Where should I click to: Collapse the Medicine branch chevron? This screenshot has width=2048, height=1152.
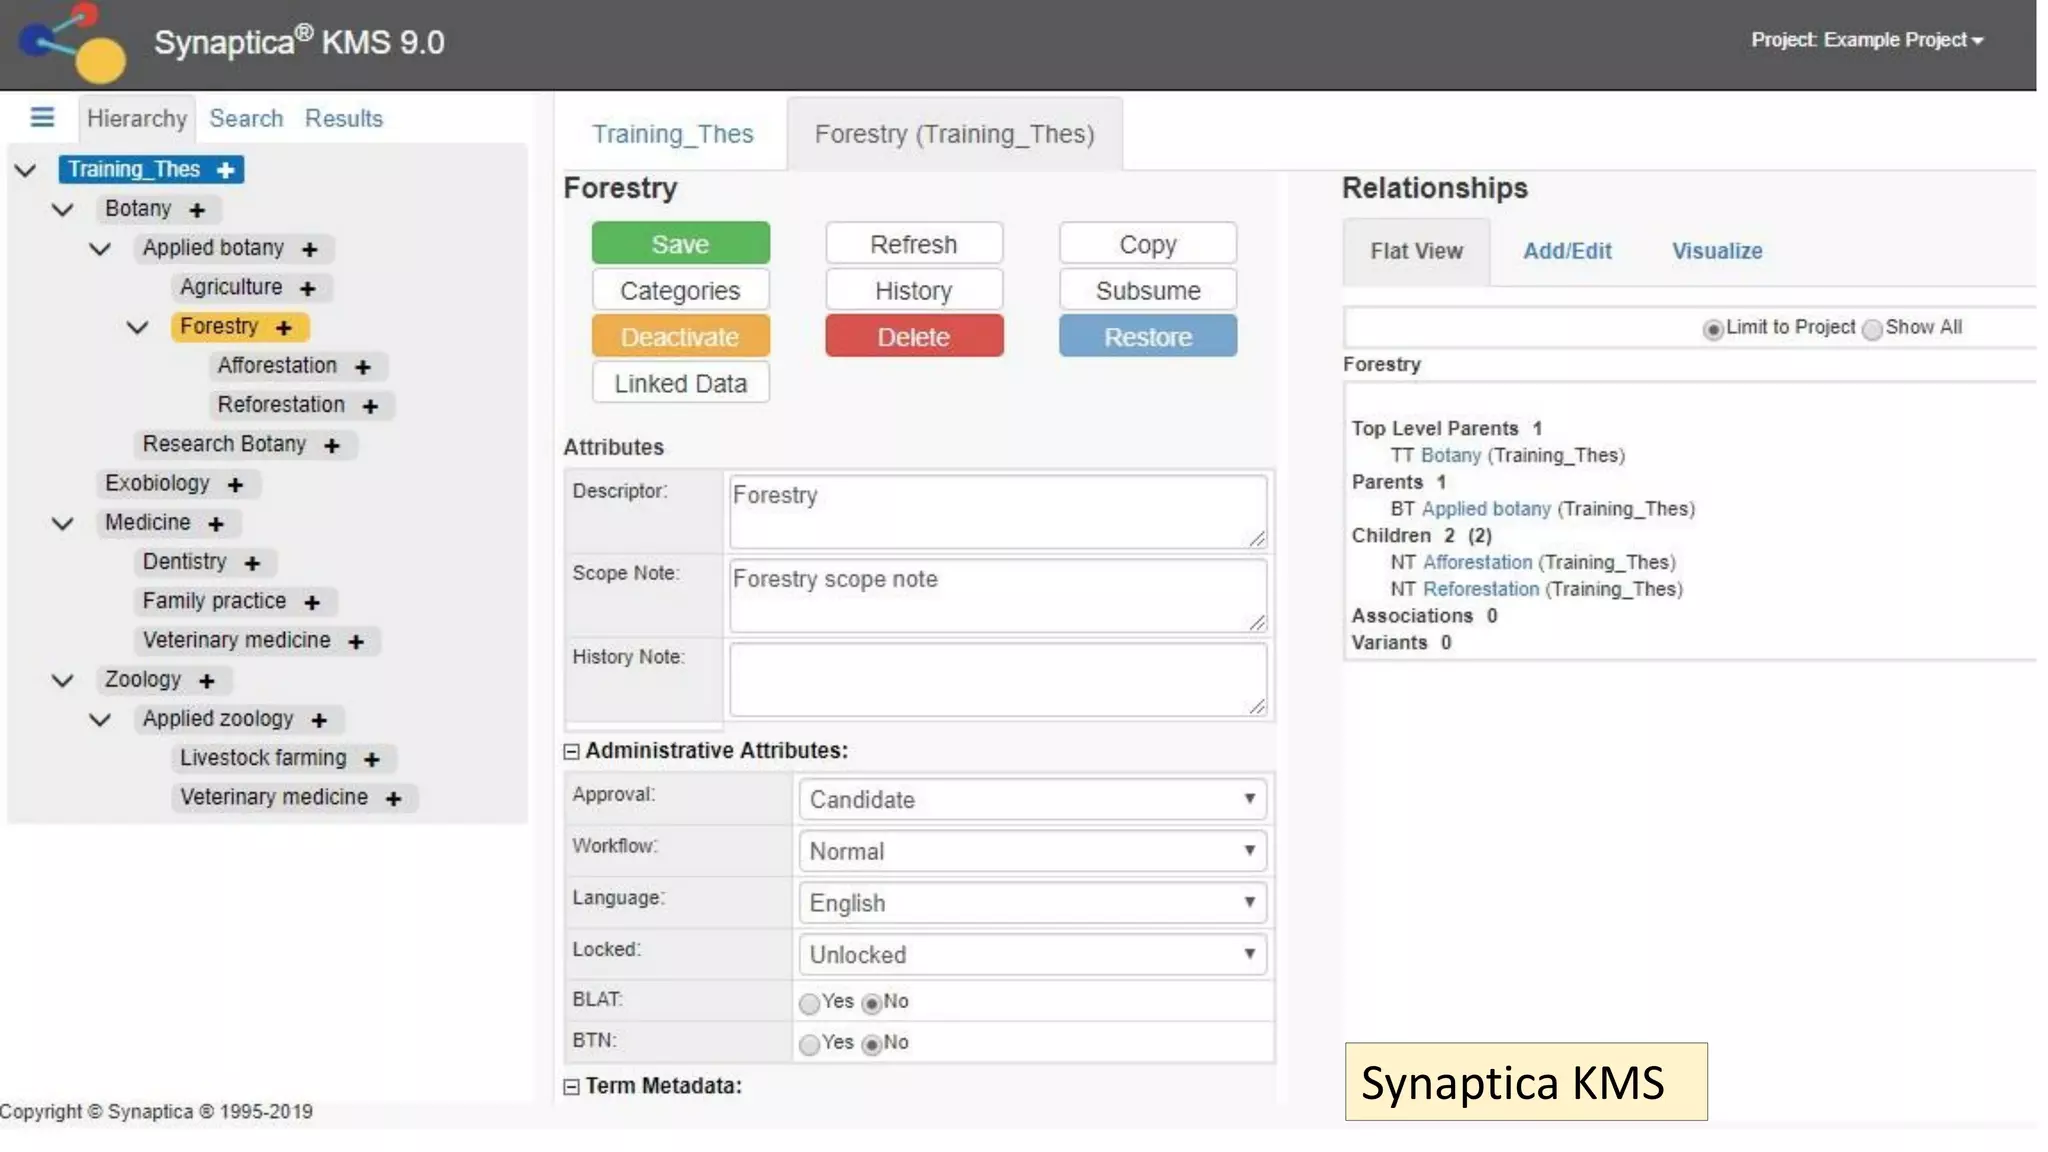(x=63, y=523)
